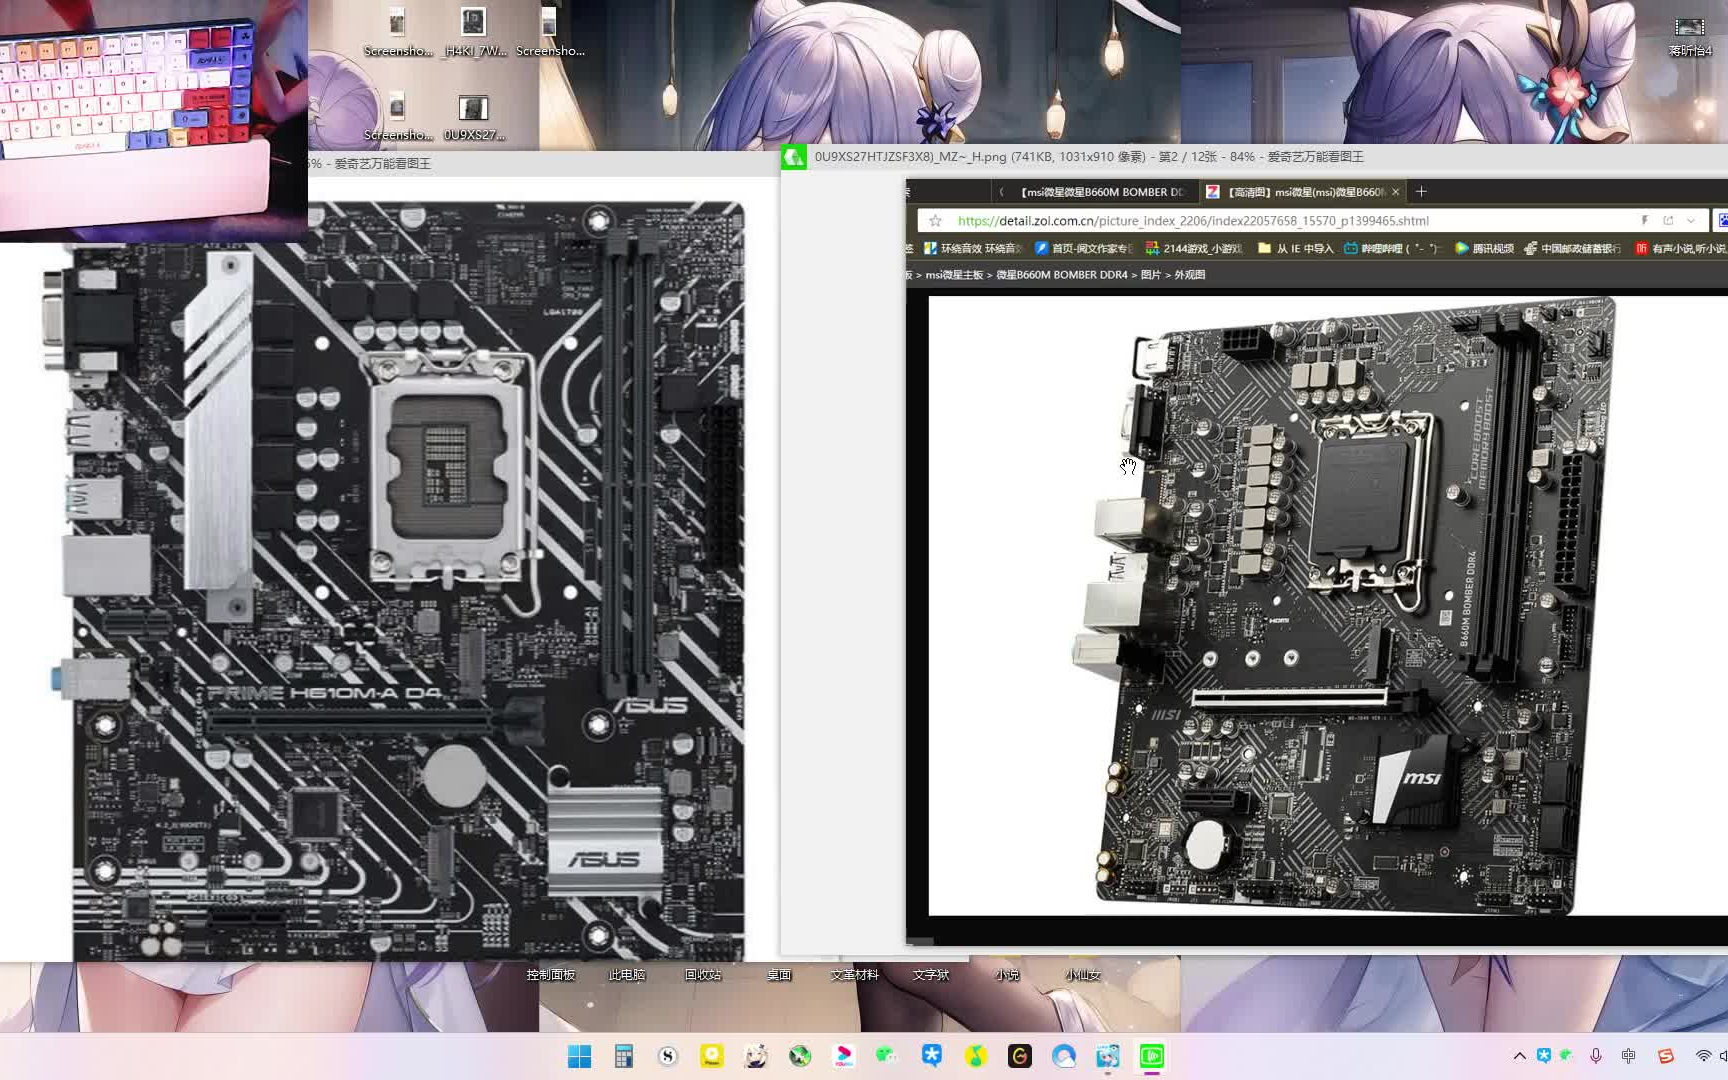Click the green tray icon
The image size is (1728, 1080).
click(1566, 1055)
